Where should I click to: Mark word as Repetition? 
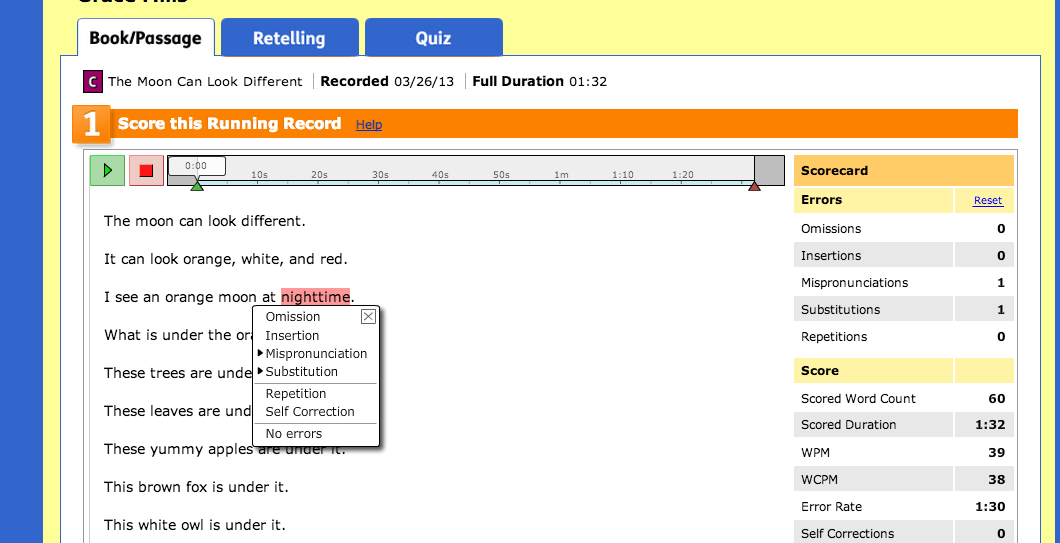click(295, 394)
